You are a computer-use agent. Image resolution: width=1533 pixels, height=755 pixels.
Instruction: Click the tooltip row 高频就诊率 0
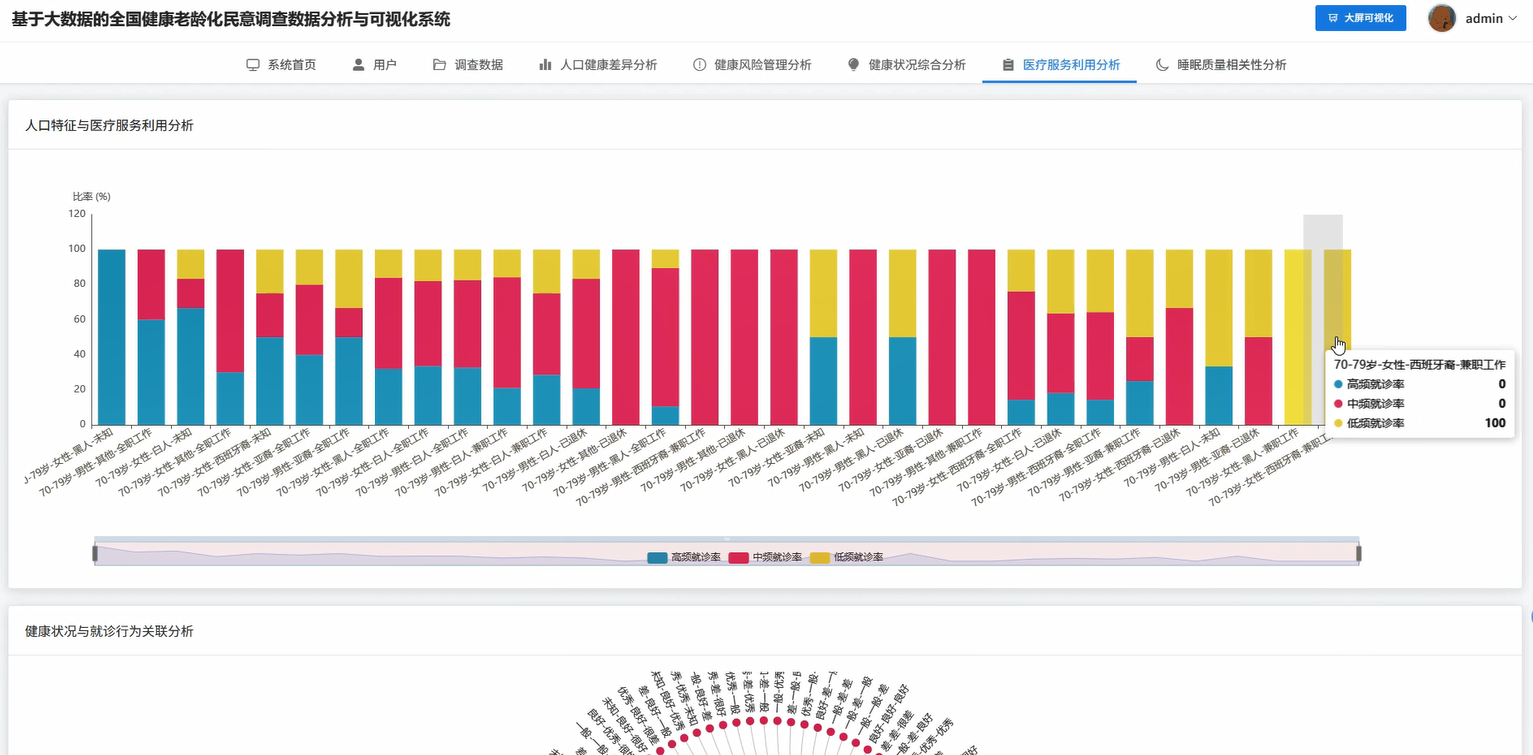pos(1420,384)
